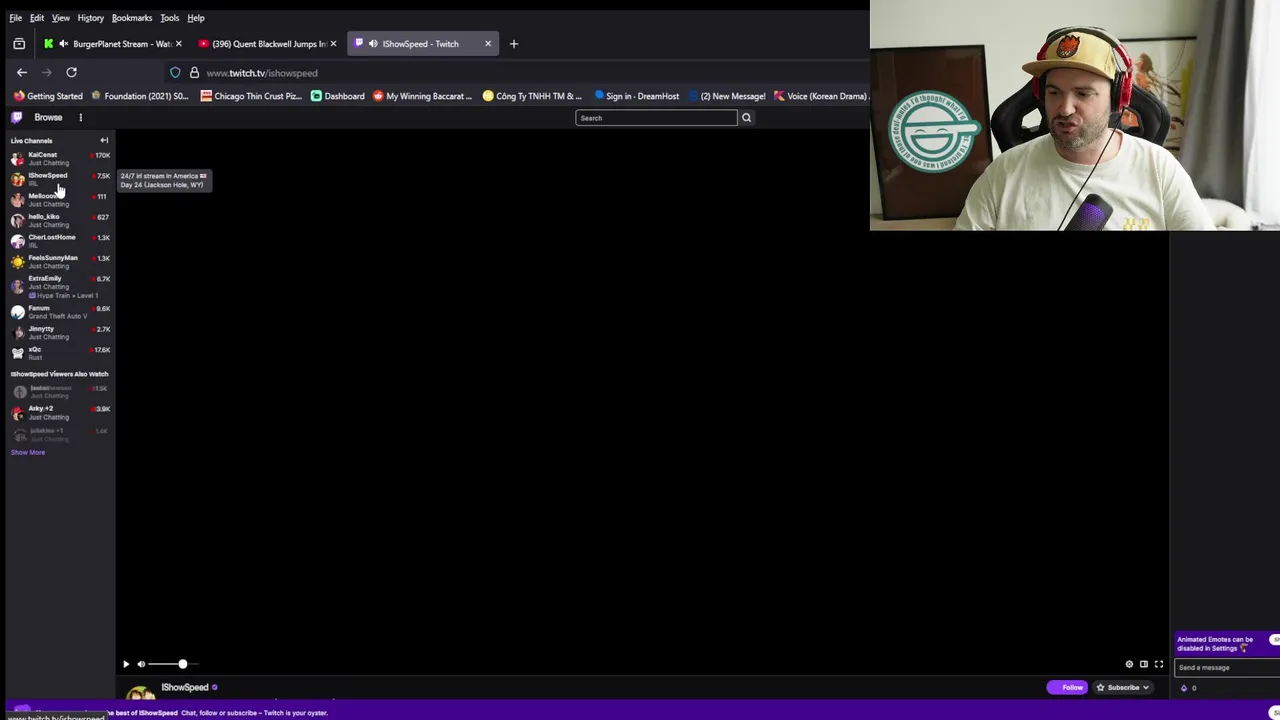The width and height of the screenshot is (1280, 720).
Task: Open KaiCenat channel in sidebar
Action: point(60,158)
